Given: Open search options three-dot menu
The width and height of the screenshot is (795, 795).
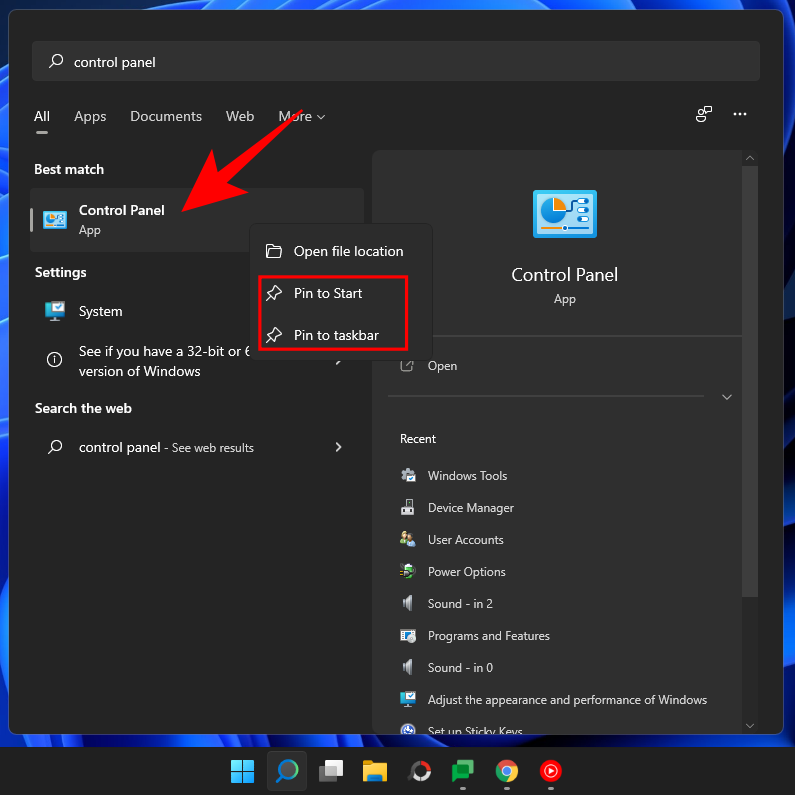Looking at the screenshot, I should pos(740,115).
